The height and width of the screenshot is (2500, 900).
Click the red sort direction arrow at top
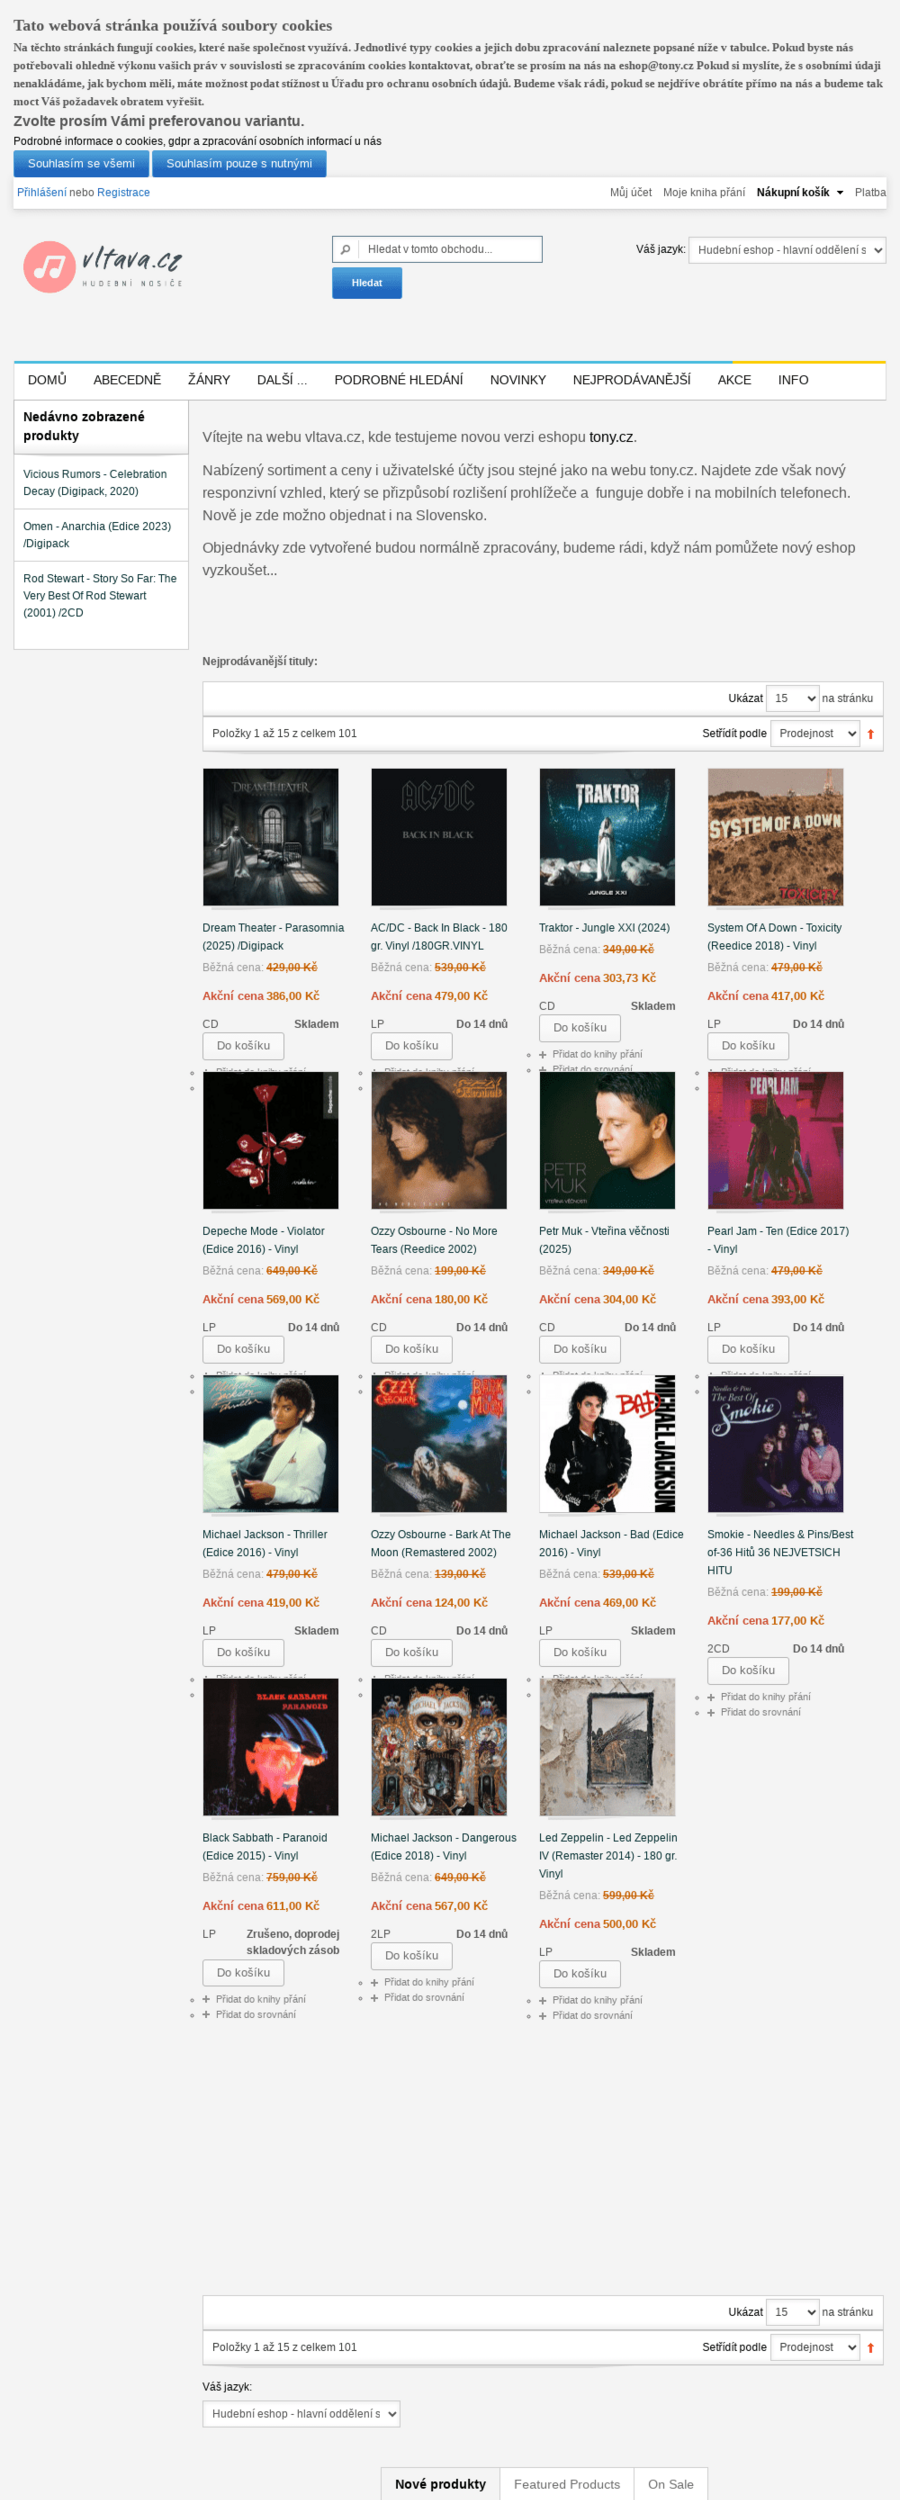[x=870, y=734]
